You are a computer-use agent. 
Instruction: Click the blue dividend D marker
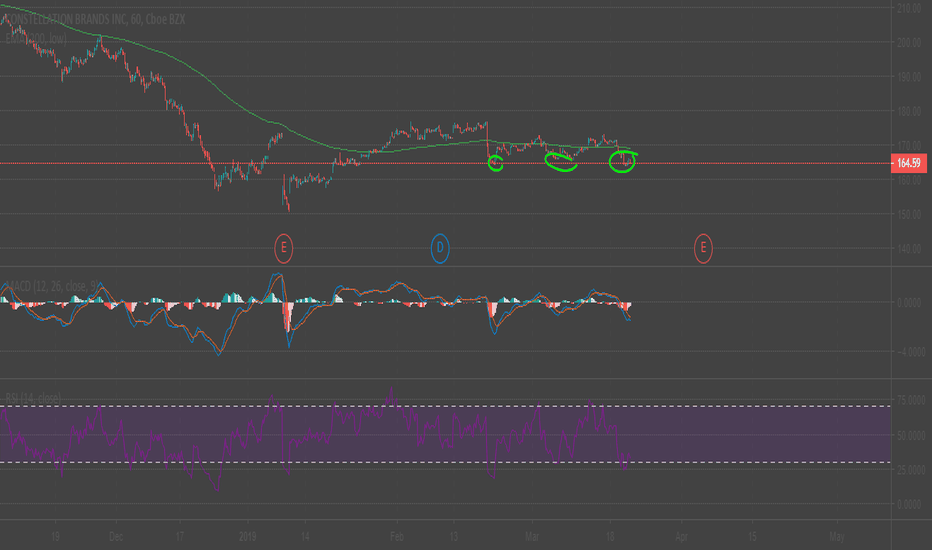(x=440, y=248)
